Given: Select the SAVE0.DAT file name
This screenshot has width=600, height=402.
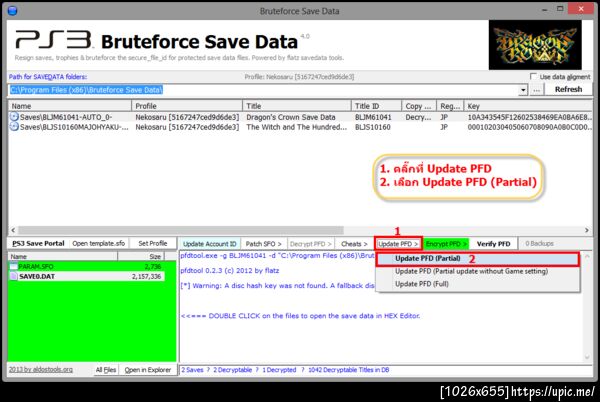Looking at the screenshot, I should [37, 276].
